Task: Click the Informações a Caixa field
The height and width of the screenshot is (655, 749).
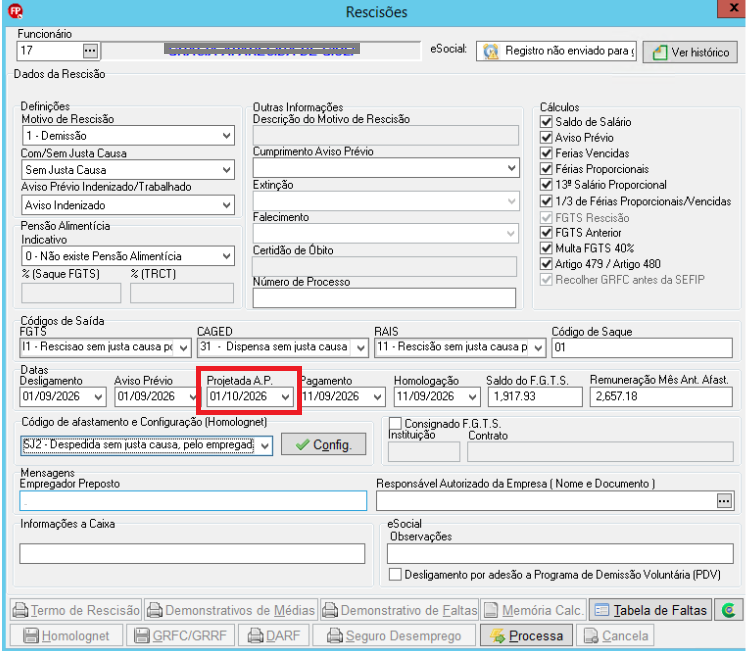Action: pyautogui.click(x=193, y=553)
